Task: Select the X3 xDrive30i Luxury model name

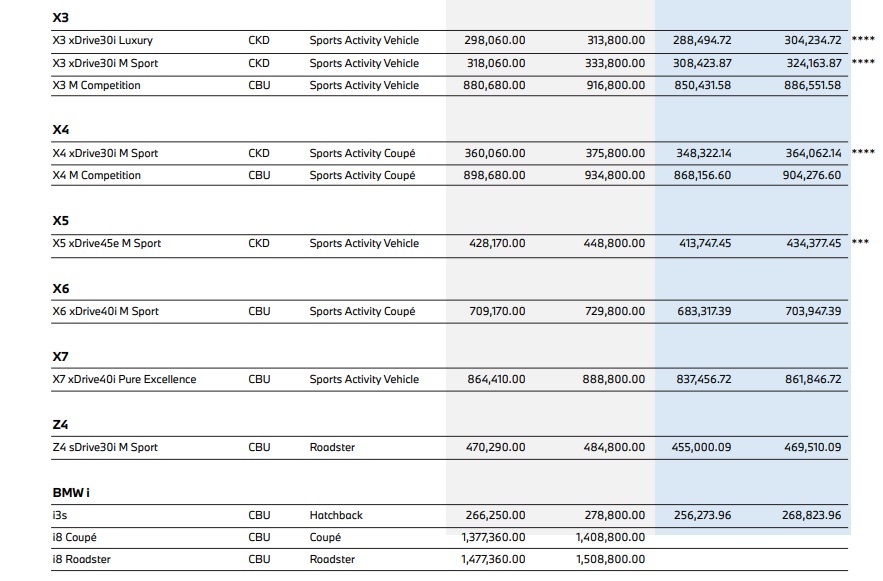Action: (102, 41)
